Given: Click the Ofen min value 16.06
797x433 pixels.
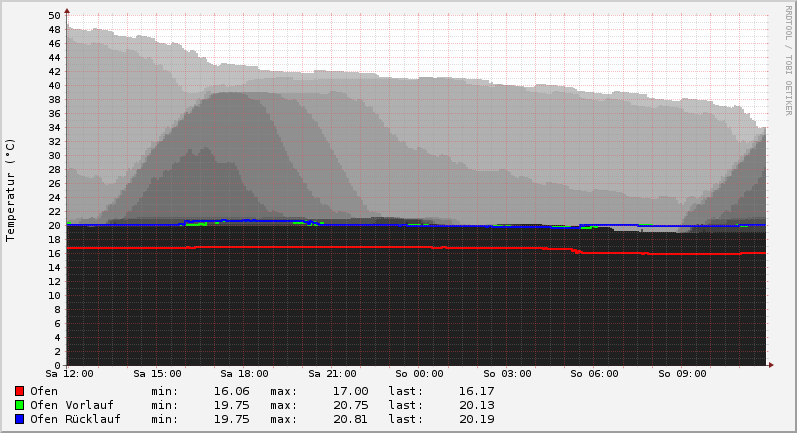Looking at the screenshot, I should tap(231, 391).
